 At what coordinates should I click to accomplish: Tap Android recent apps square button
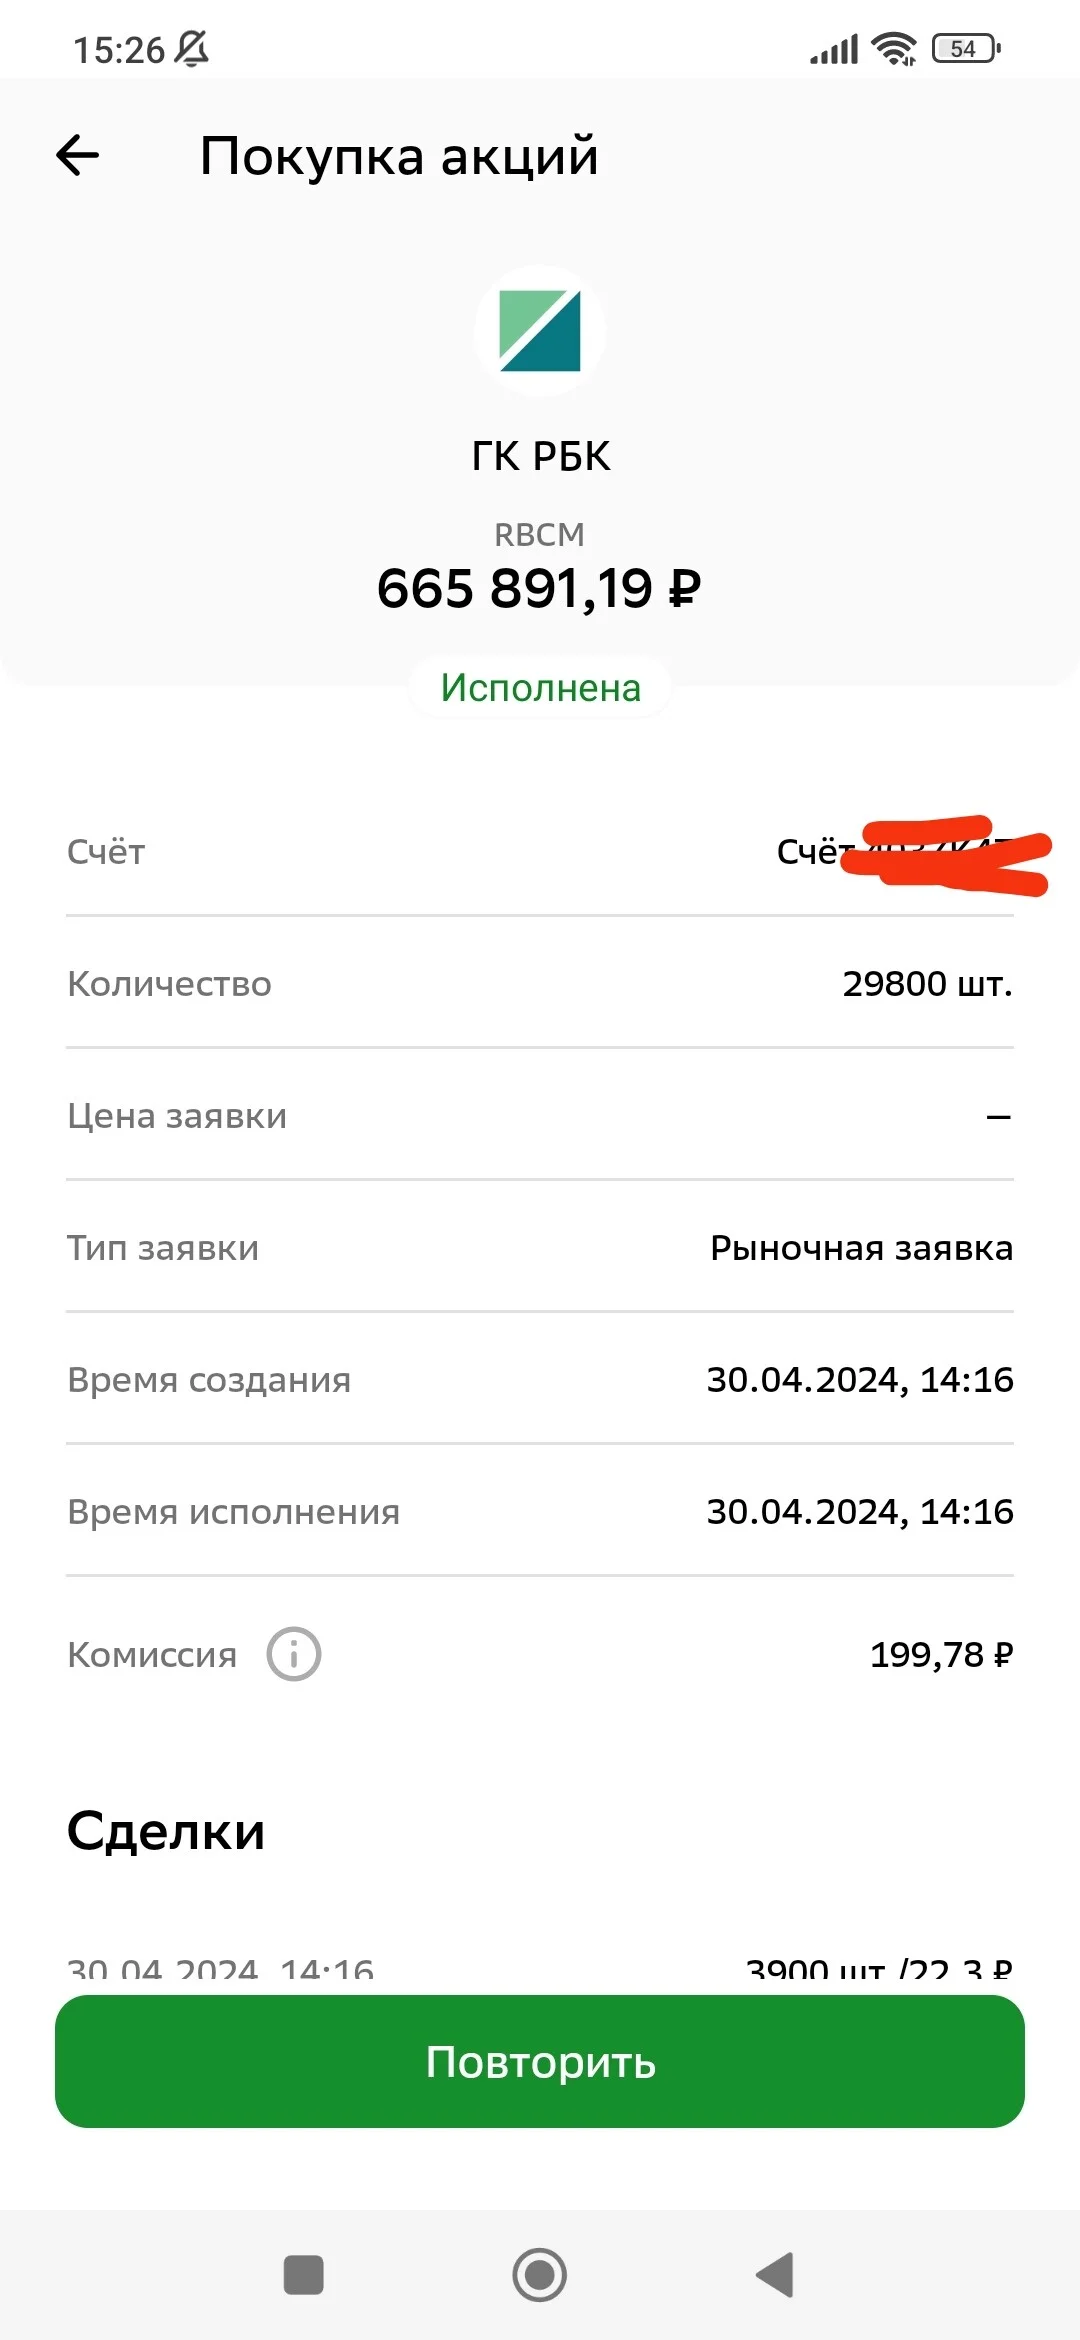click(304, 2275)
